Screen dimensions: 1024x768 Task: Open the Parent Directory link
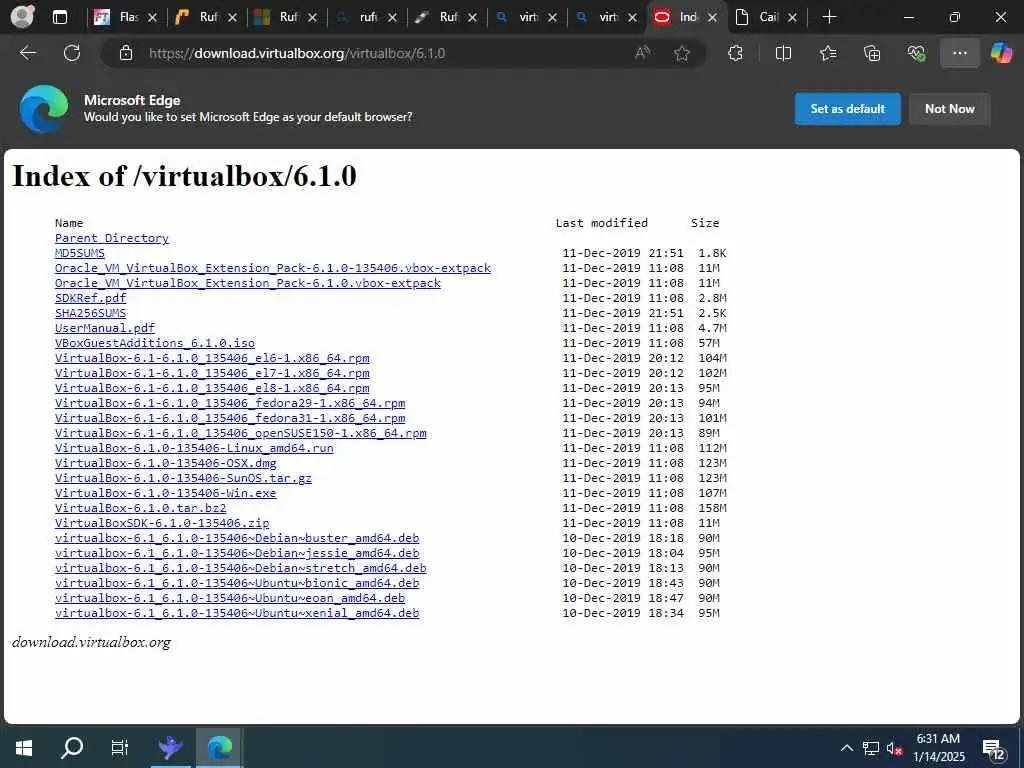(112, 238)
